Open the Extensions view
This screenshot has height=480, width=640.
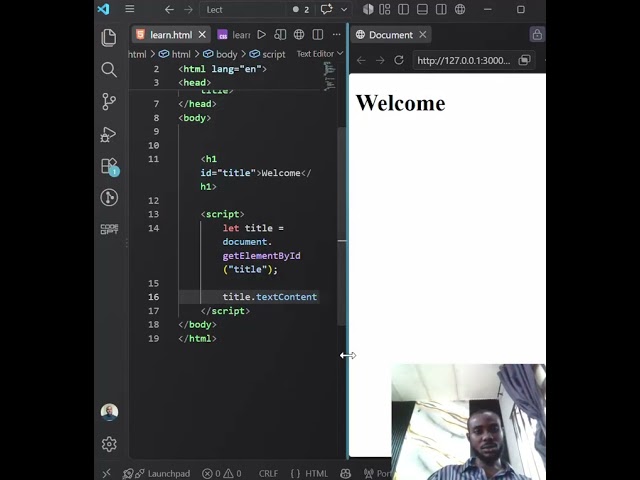point(109,167)
